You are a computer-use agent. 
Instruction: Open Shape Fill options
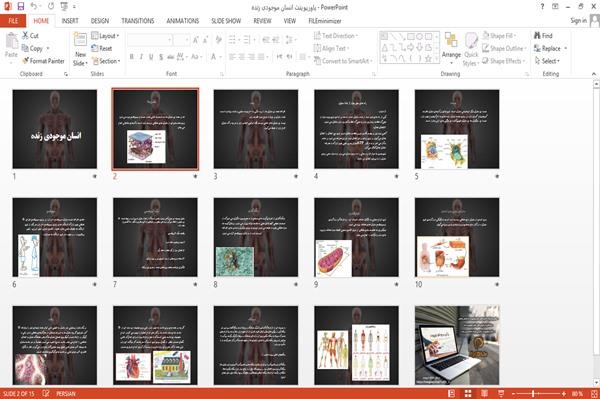(x=499, y=36)
